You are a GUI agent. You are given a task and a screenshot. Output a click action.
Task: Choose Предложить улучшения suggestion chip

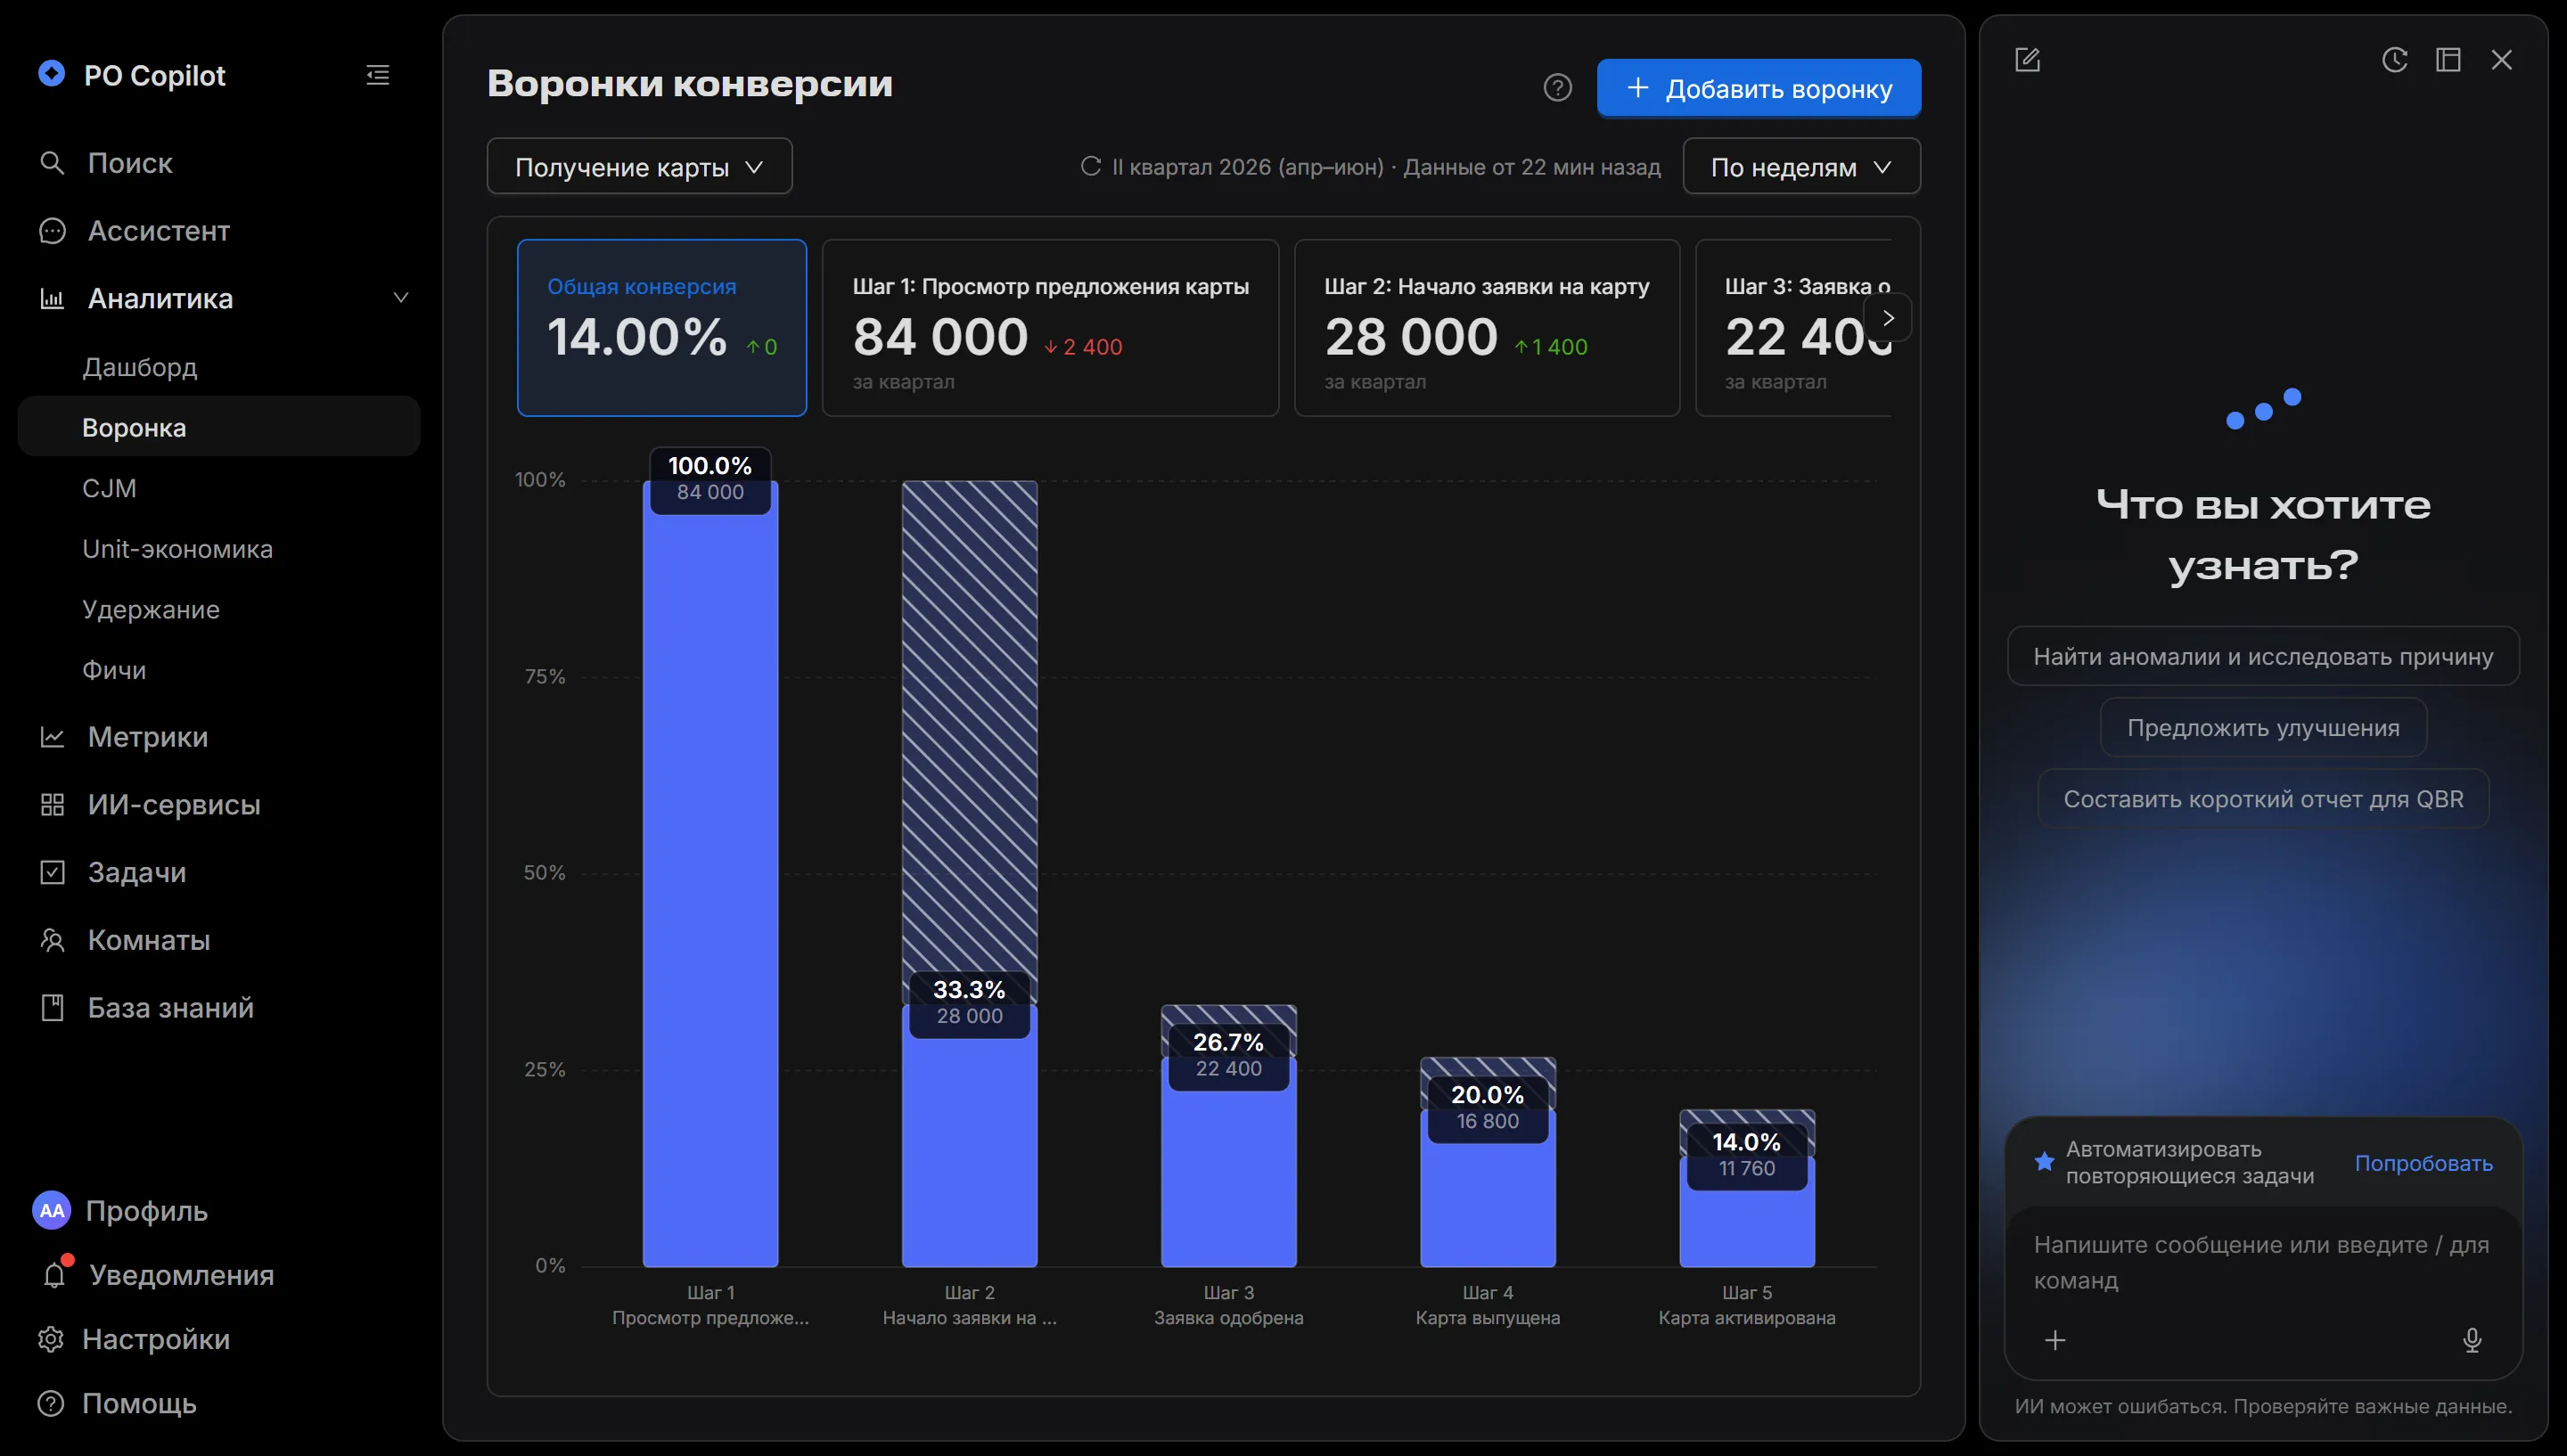2263,728
